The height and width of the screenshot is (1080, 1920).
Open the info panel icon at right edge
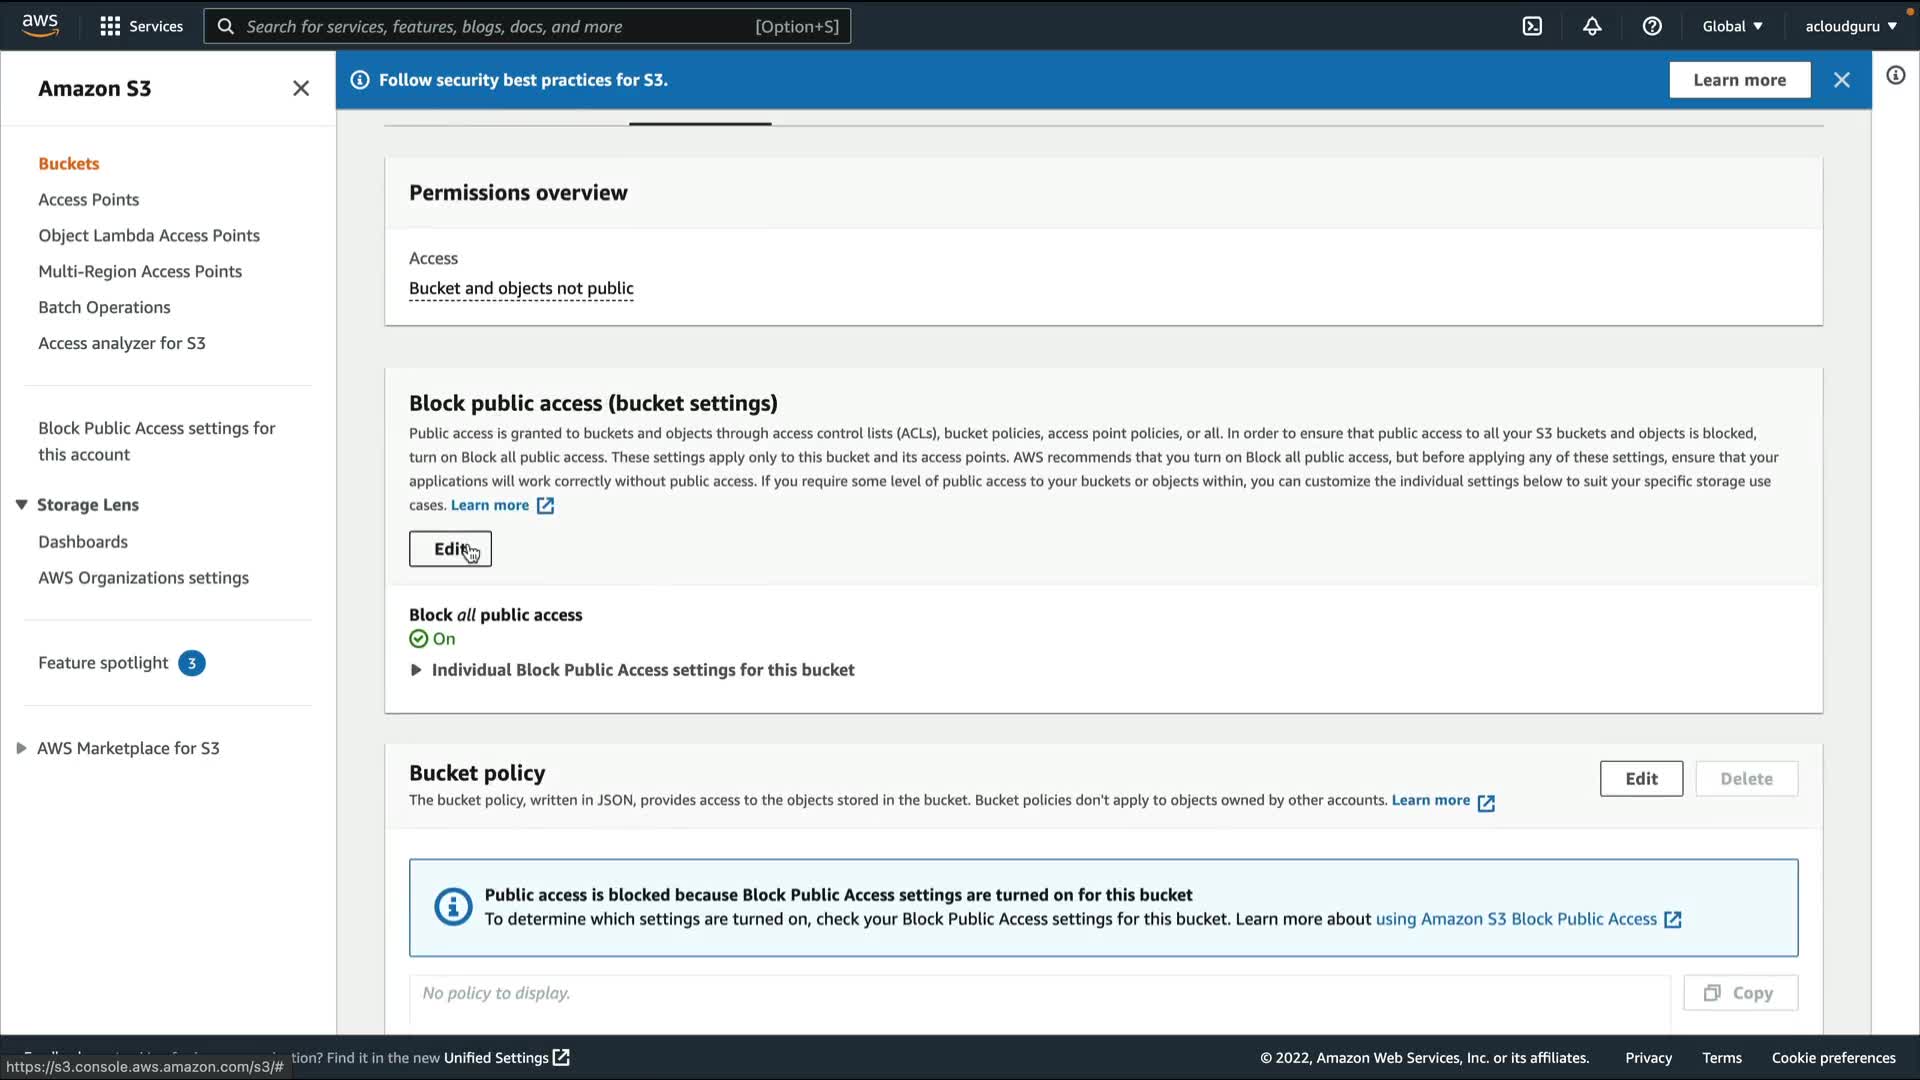[1895, 76]
